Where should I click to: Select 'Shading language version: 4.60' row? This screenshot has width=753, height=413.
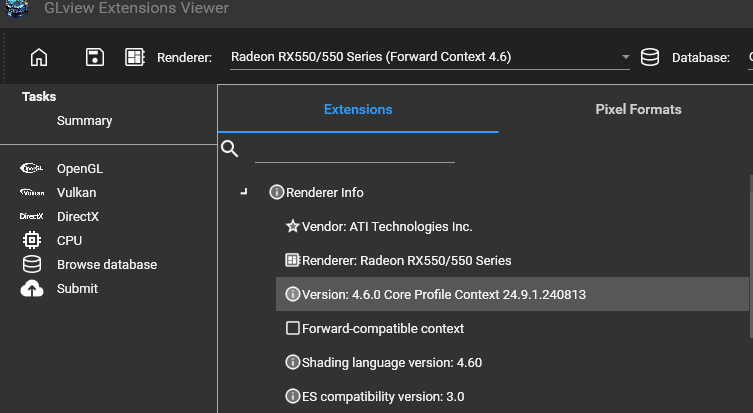[392, 363]
